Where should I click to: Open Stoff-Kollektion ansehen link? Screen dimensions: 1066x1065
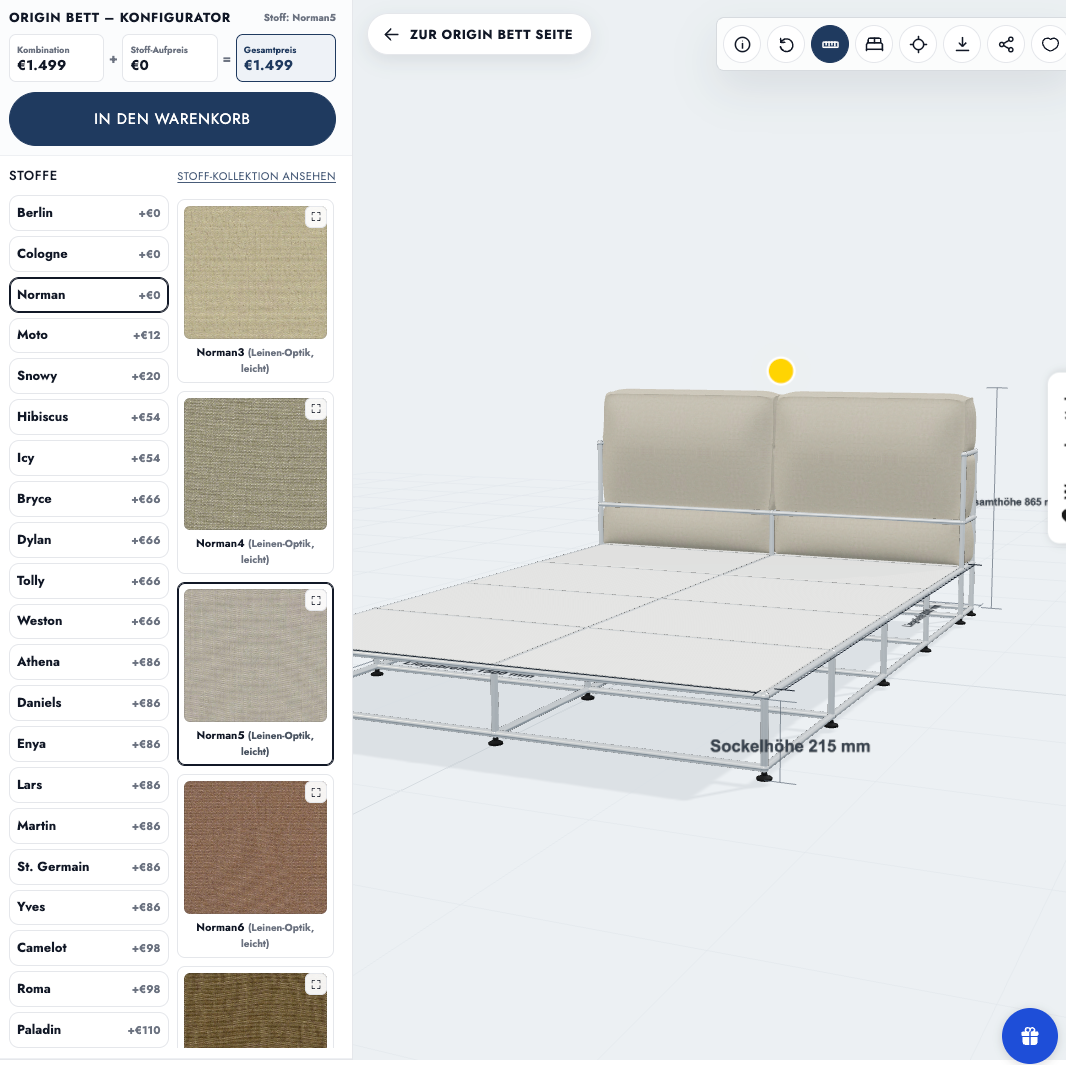256,176
